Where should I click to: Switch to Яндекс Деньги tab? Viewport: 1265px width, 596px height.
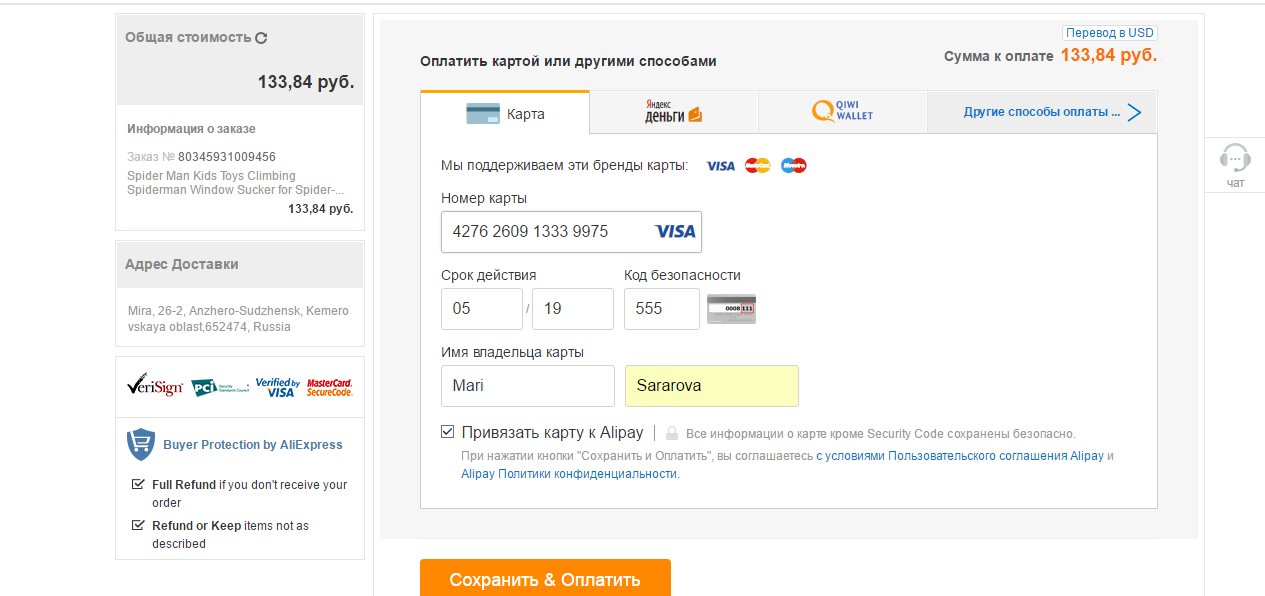674,112
